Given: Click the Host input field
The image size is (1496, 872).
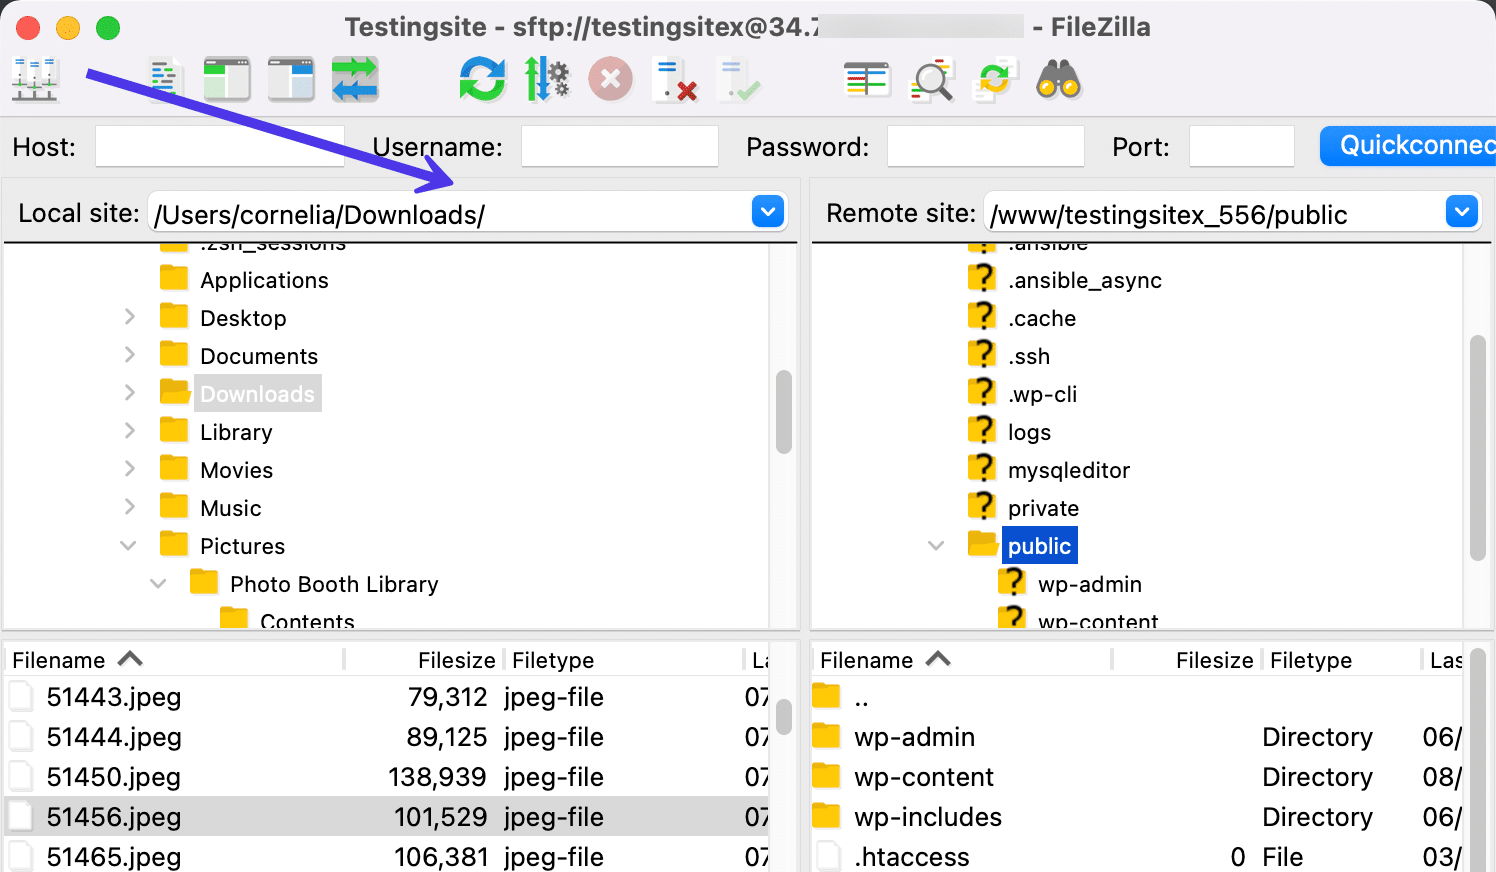Looking at the screenshot, I should [x=220, y=146].
